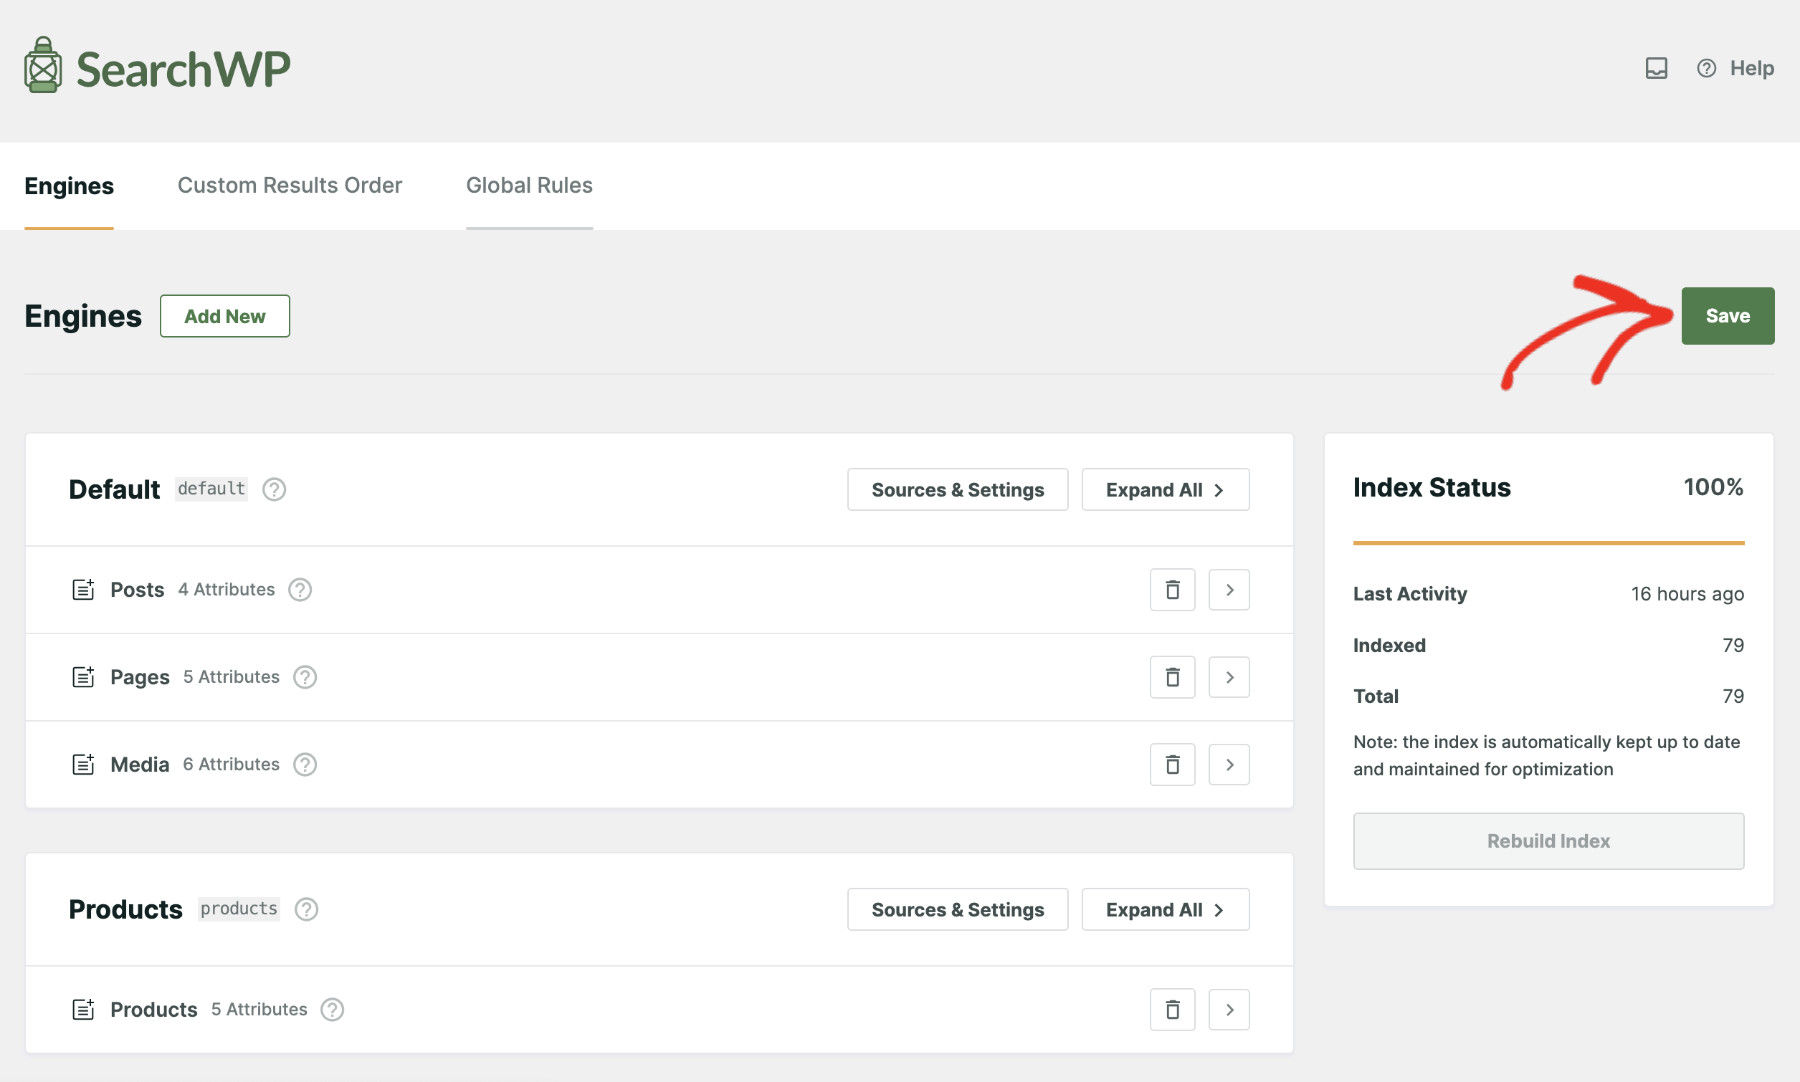Click the Default engine heading
Viewport: 1800px width, 1082px height.
tap(114, 489)
